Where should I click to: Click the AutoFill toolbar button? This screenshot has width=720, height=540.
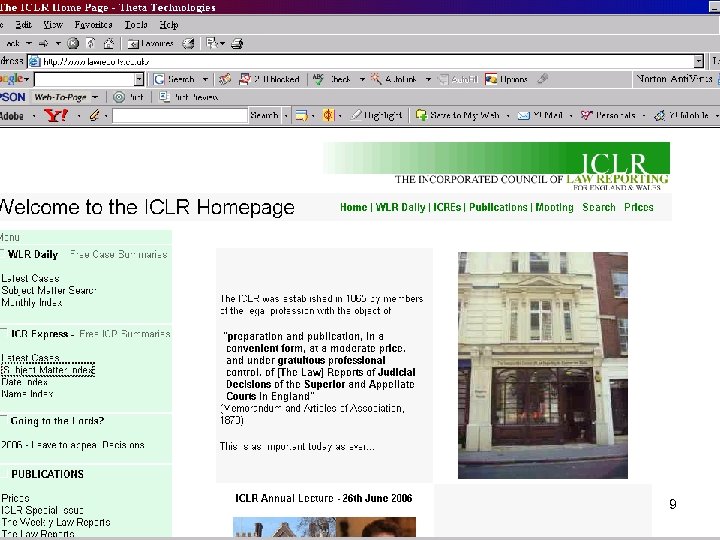pyautogui.click(x=458, y=79)
